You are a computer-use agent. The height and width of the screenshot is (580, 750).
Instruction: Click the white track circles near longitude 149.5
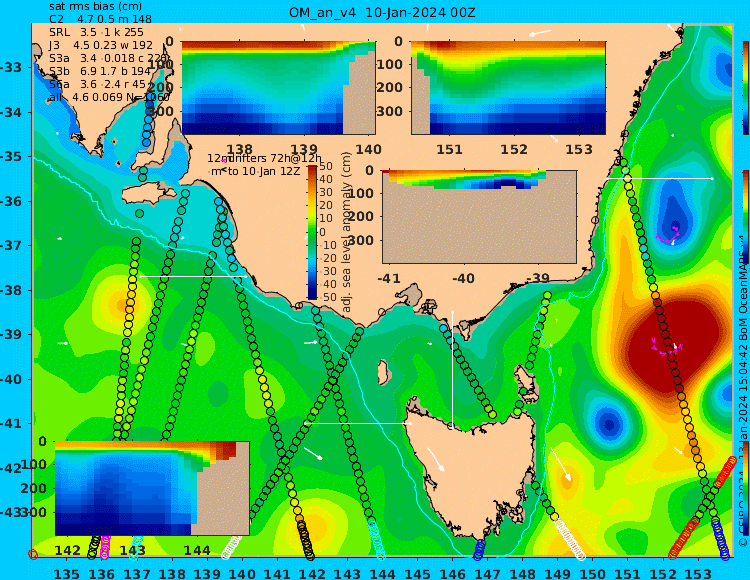(x=569, y=538)
